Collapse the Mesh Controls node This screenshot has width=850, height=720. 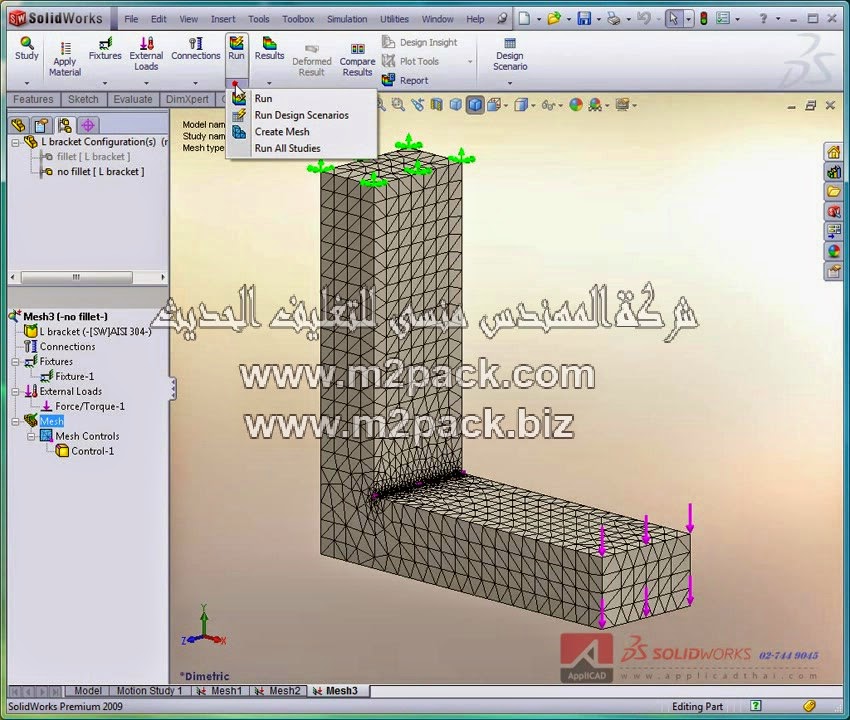(x=31, y=436)
